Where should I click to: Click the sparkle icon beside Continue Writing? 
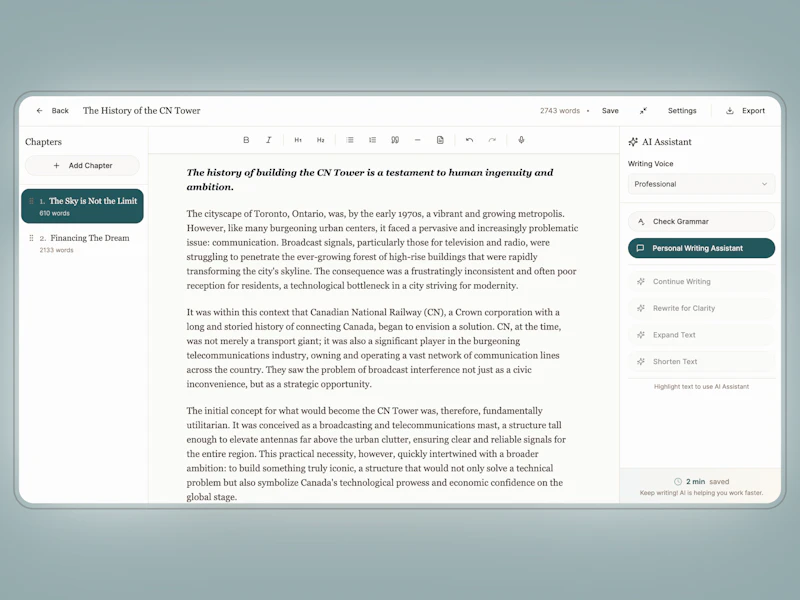coord(641,282)
